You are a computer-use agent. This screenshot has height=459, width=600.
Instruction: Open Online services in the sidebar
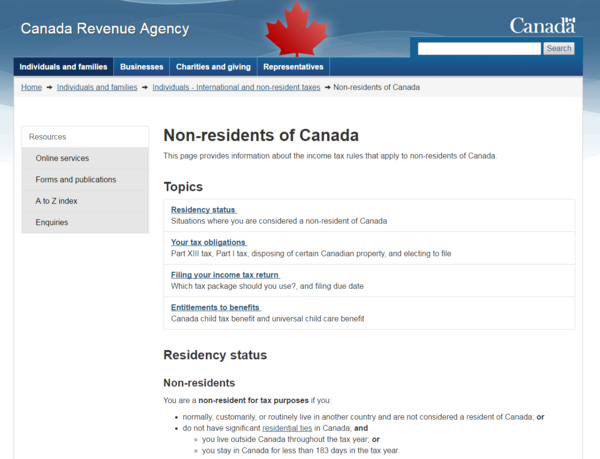click(x=85, y=158)
